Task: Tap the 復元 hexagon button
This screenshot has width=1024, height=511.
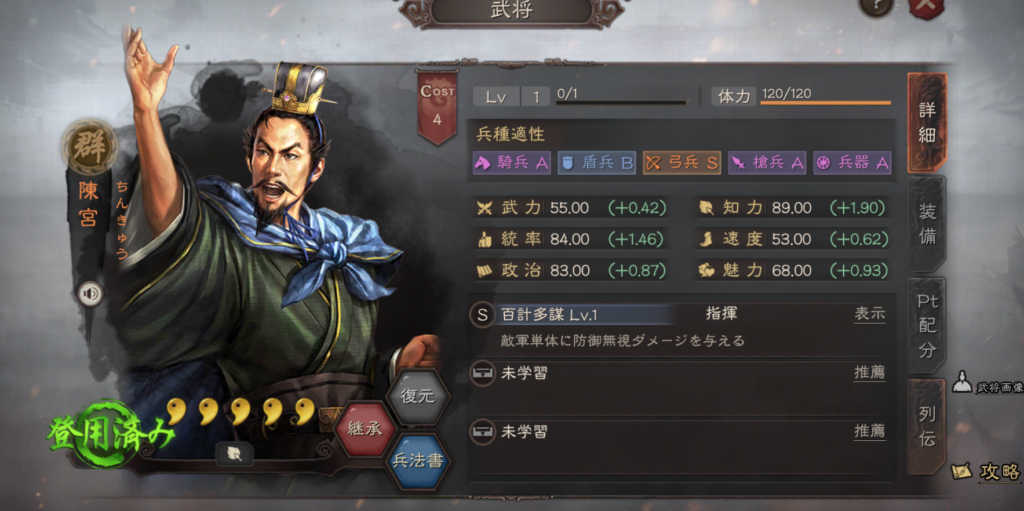Action: [x=418, y=397]
